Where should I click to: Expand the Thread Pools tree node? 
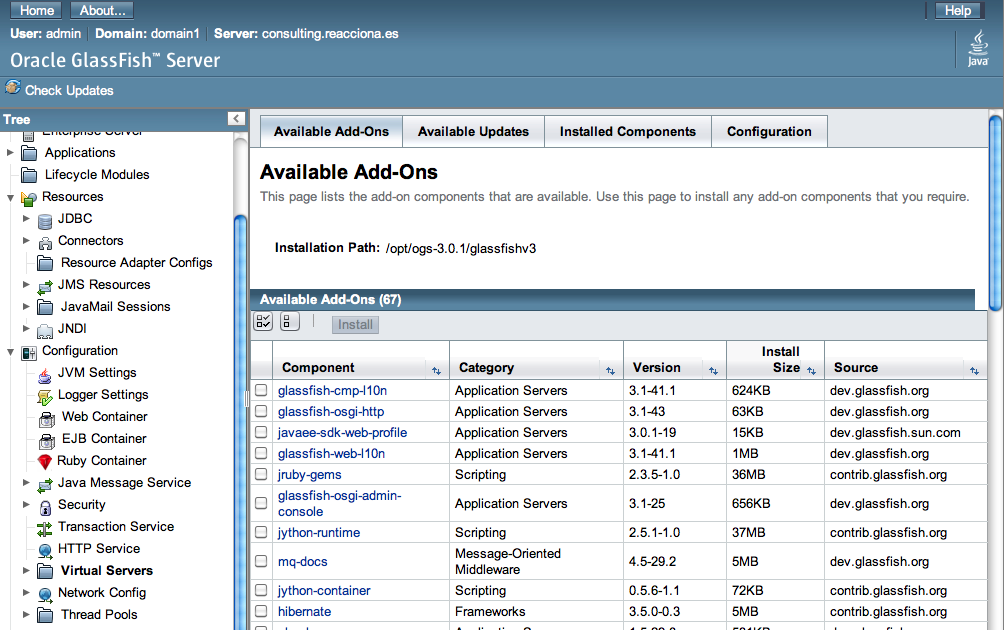[26, 615]
